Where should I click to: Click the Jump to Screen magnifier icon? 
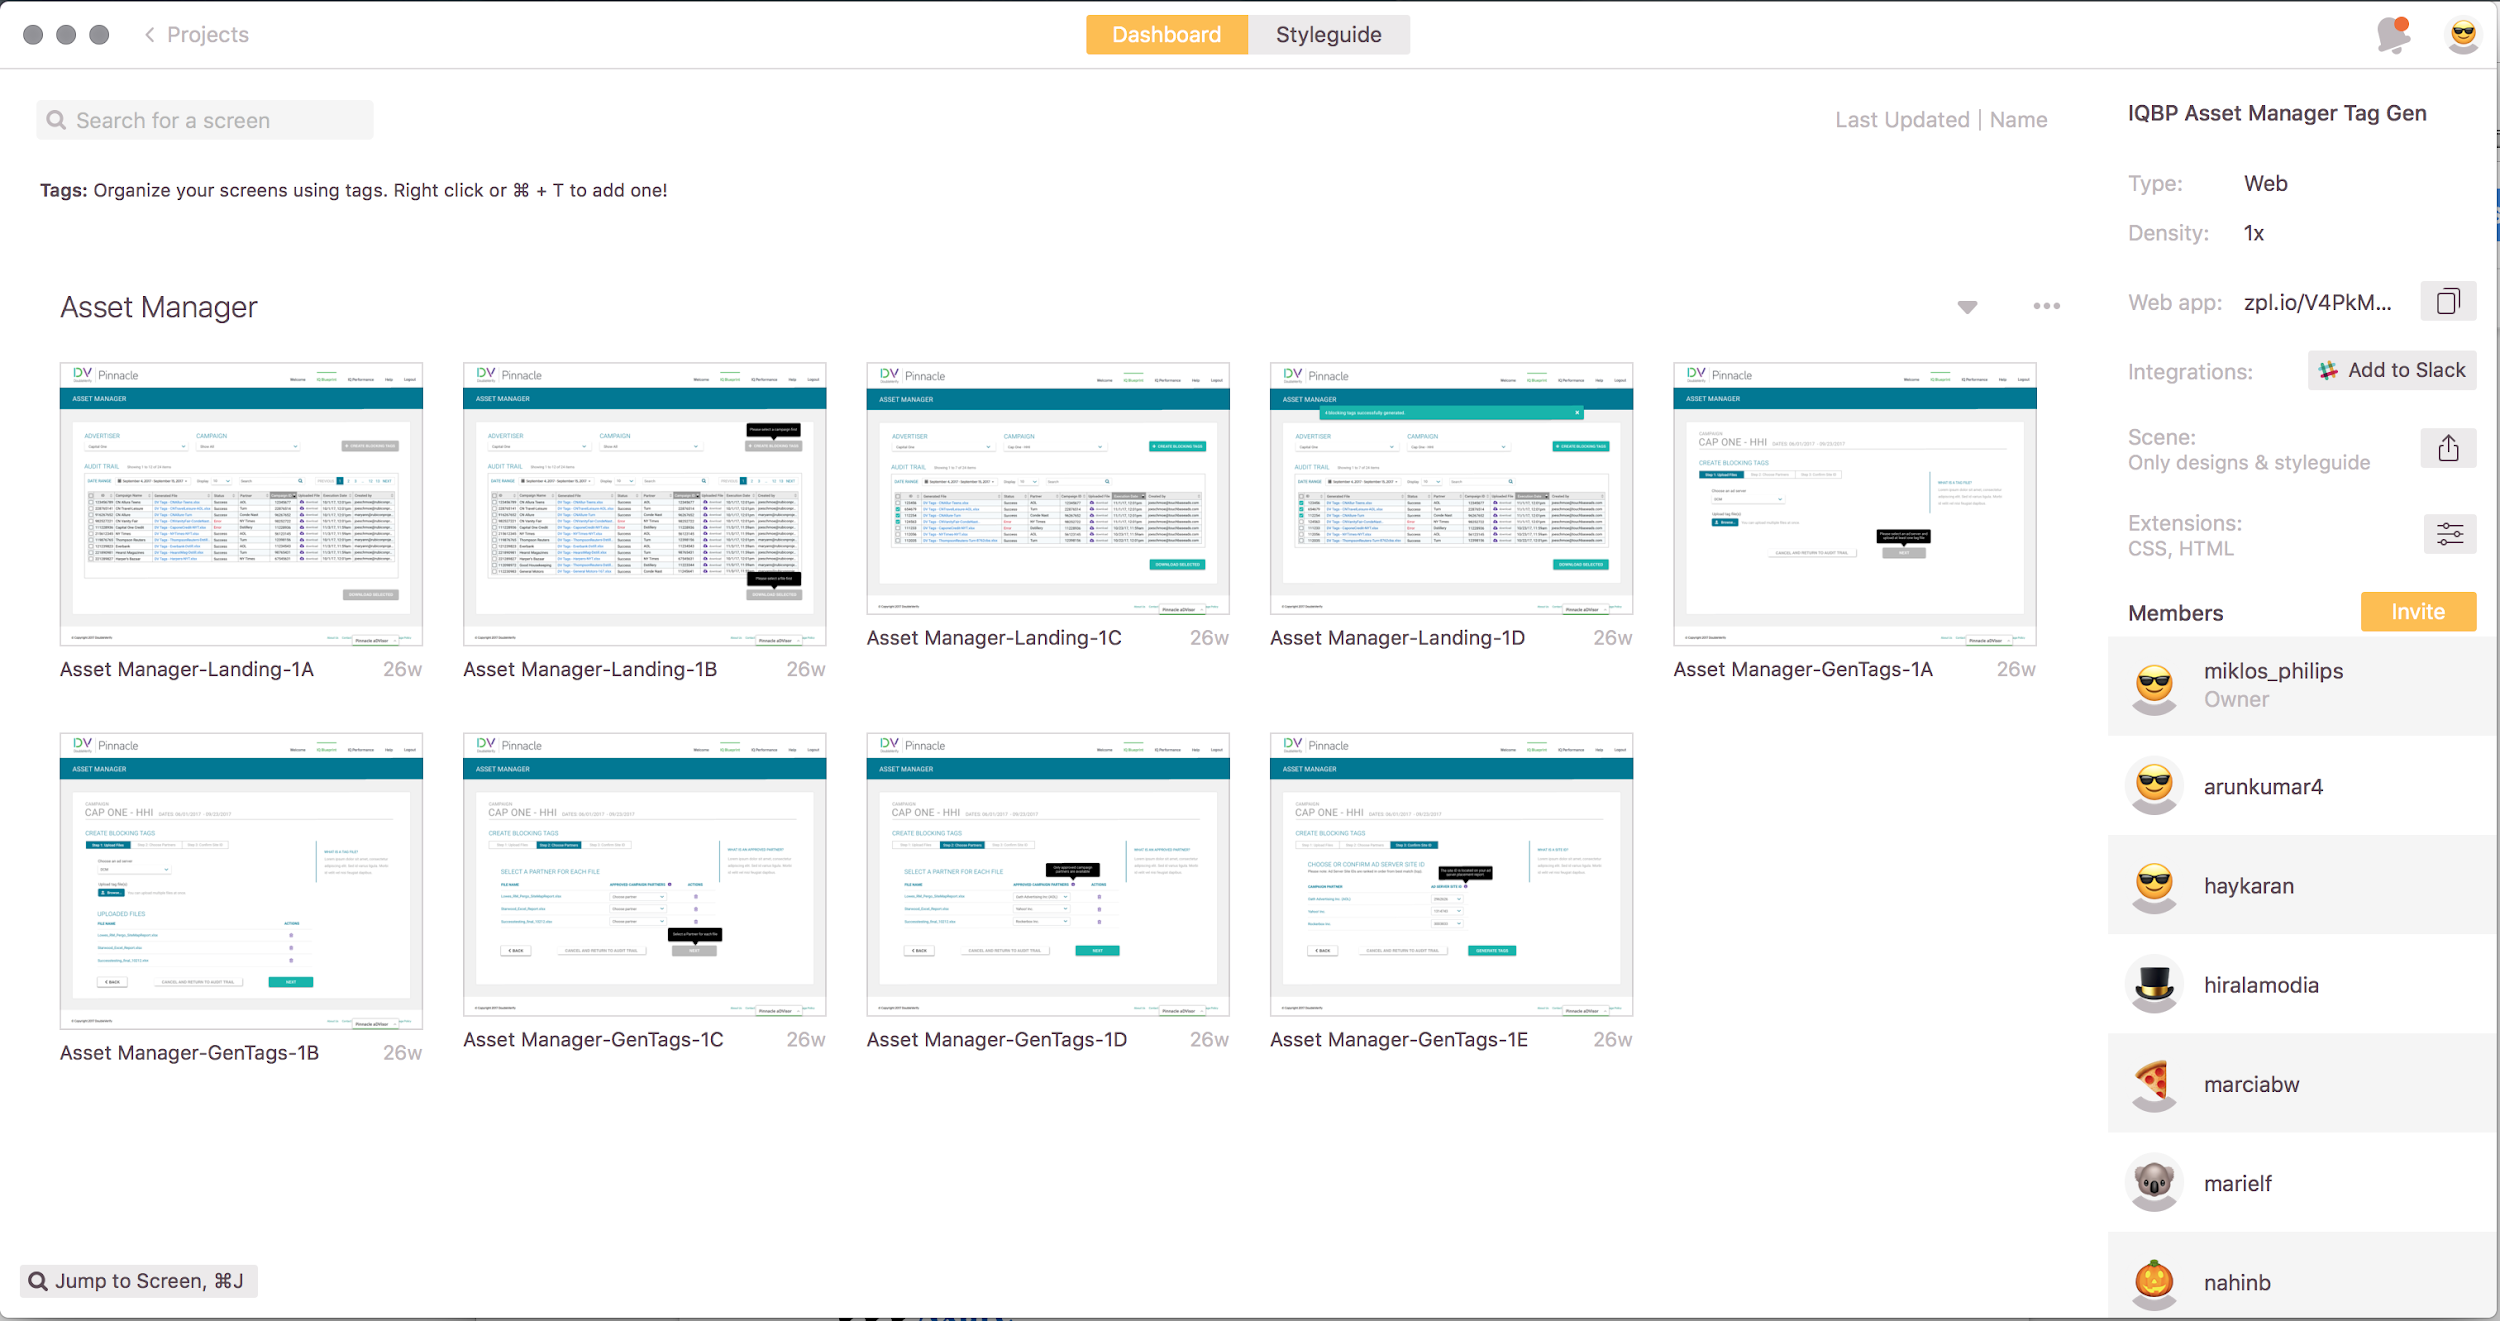tap(38, 1281)
